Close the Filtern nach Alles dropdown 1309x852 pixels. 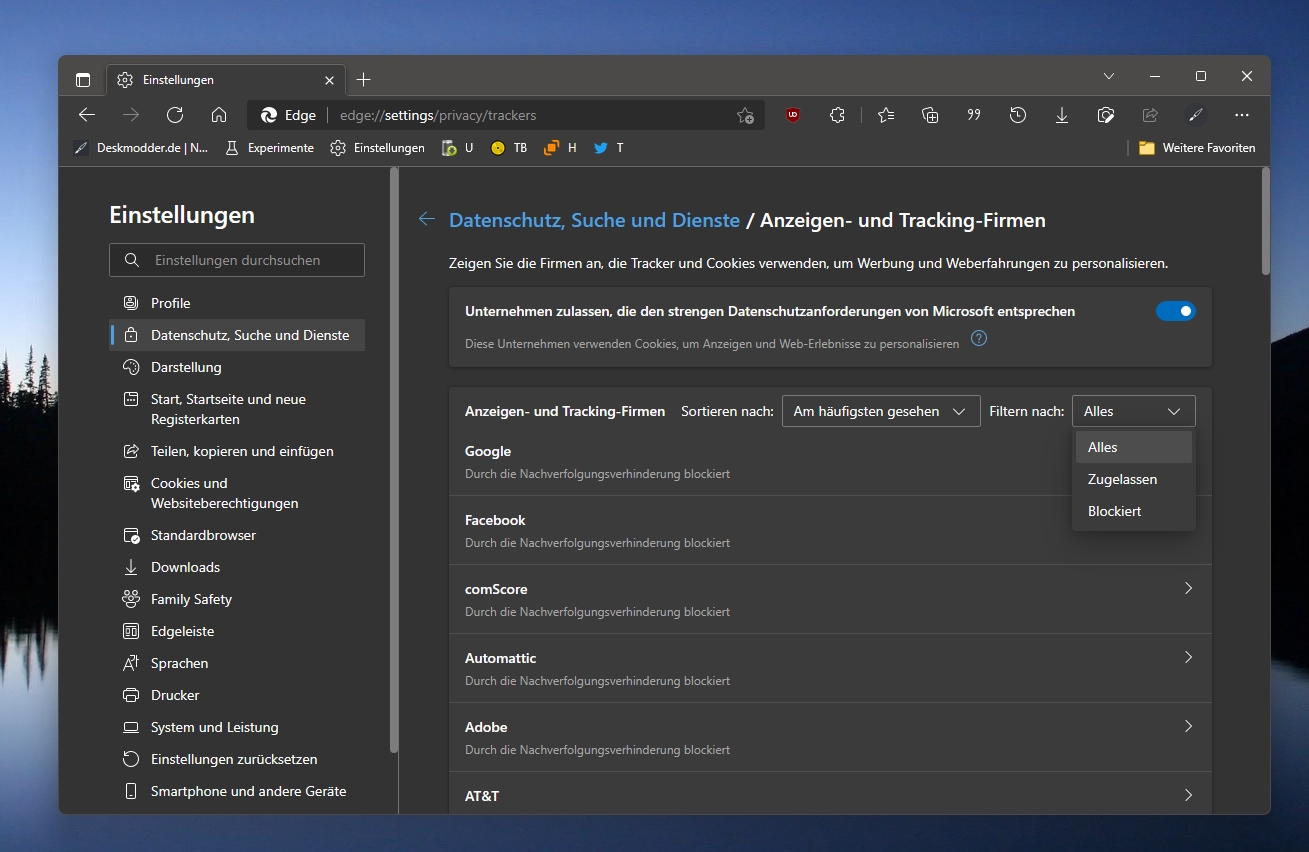tap(1134, 411)
